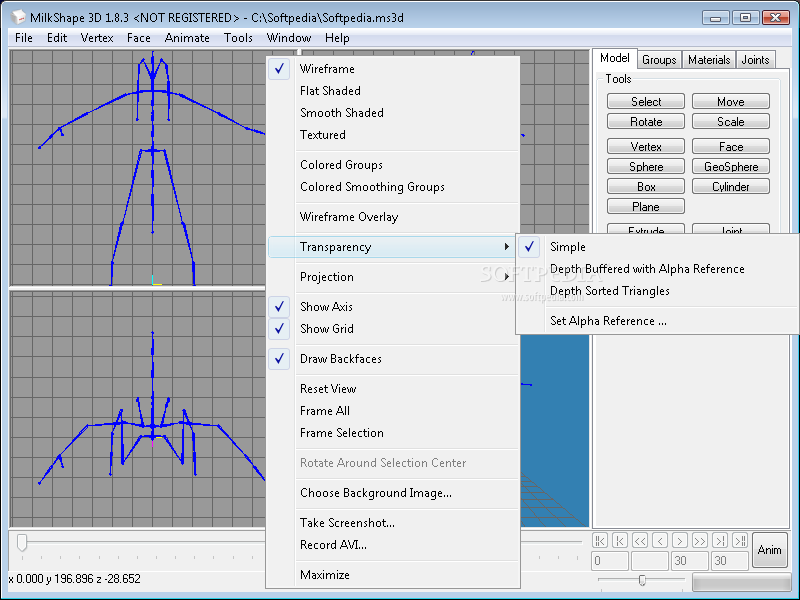Expand the Transparency submenu arrow
Screen dimensions: 800x600
pyautogui.click(x=506, y=247)
